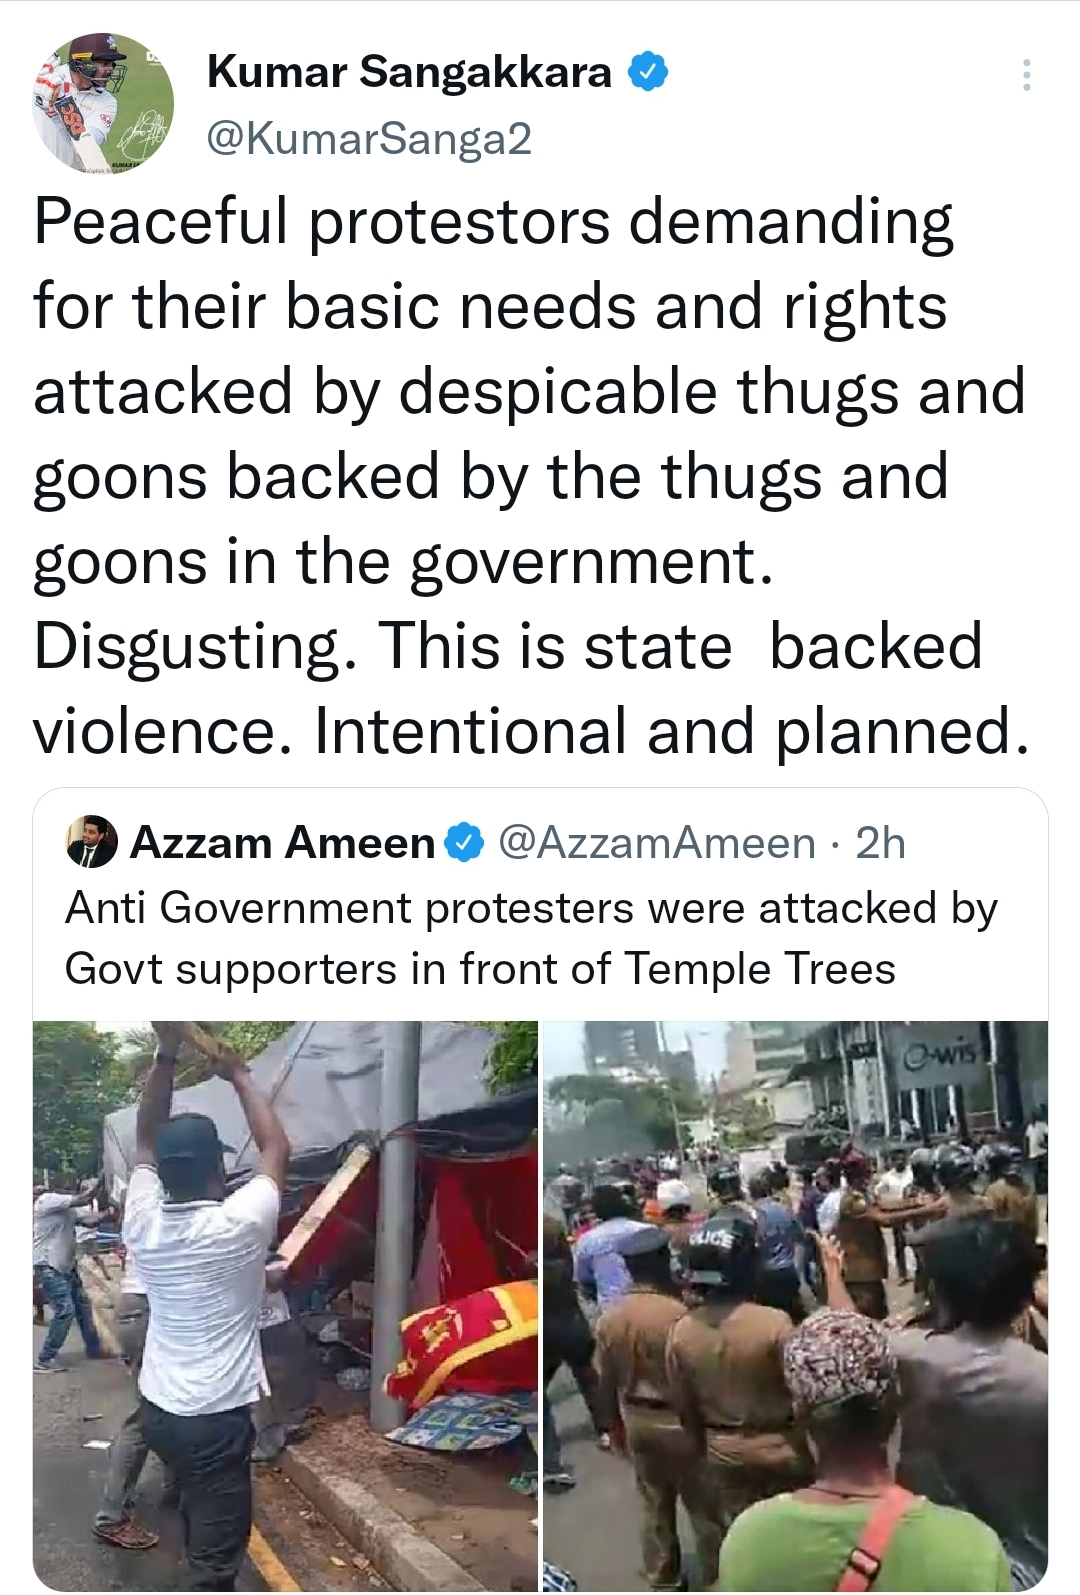Image resolution: width=1080 pixels, height=1595 pixels.
Task: Visit the @KumarSanga2 handle
Action: click(369, 138)
